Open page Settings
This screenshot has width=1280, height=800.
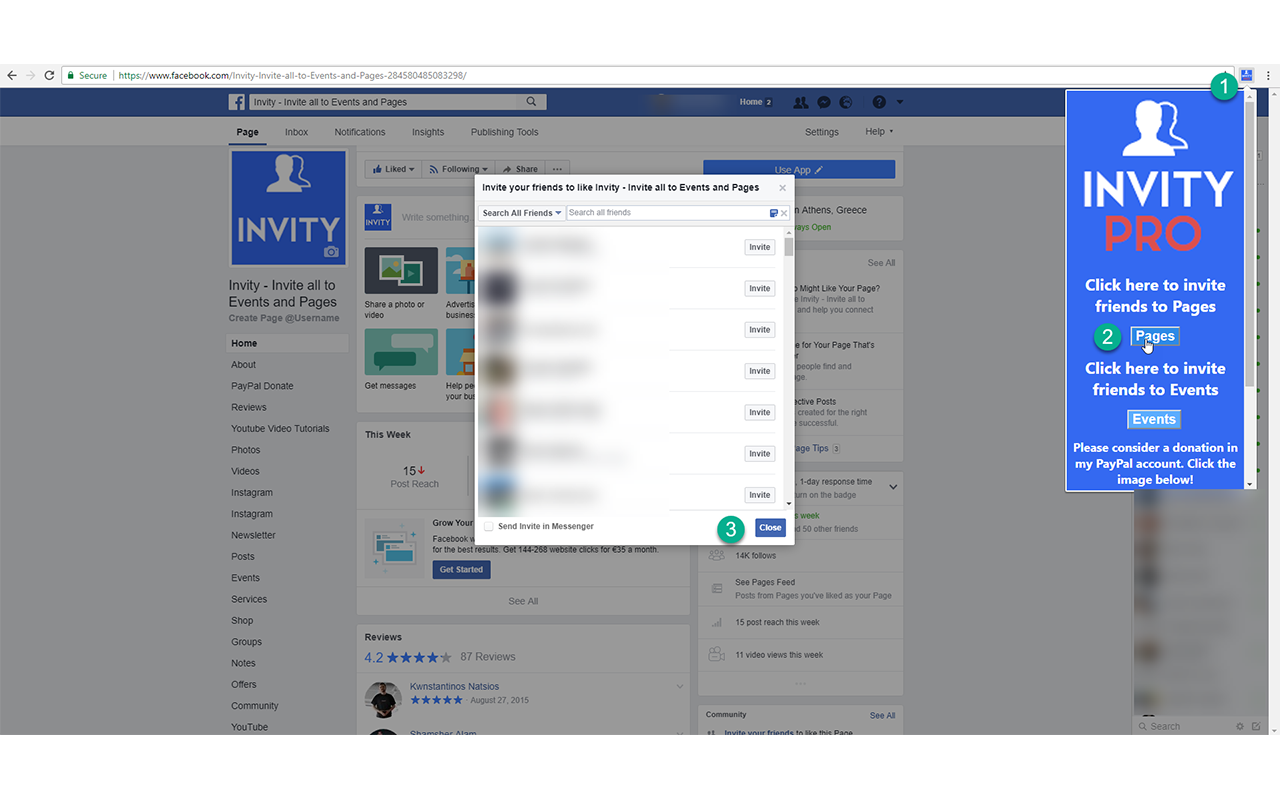pos(822,132)
